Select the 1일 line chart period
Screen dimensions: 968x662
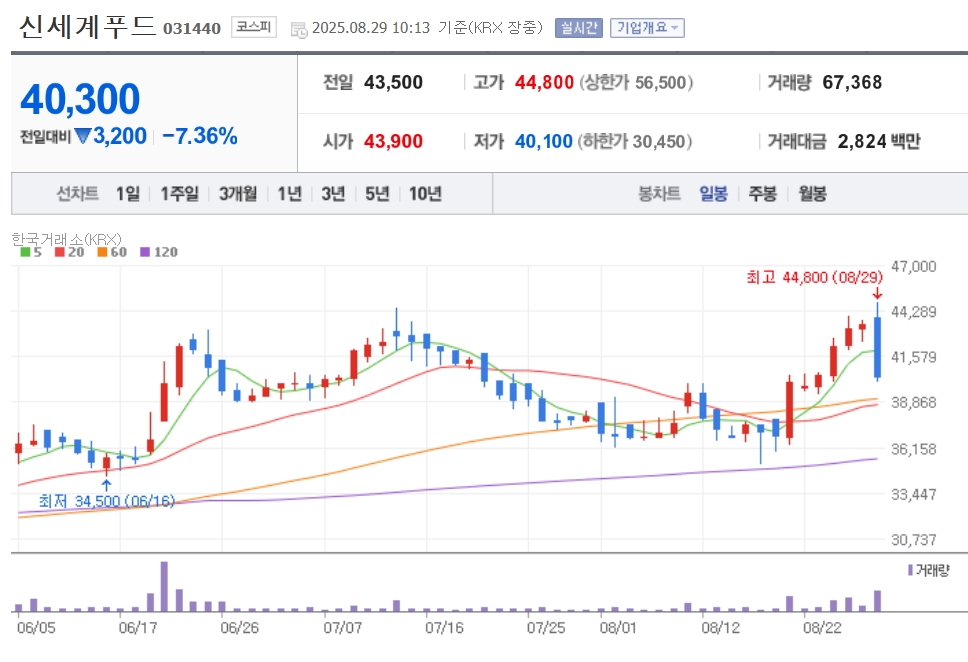point(128,194)
